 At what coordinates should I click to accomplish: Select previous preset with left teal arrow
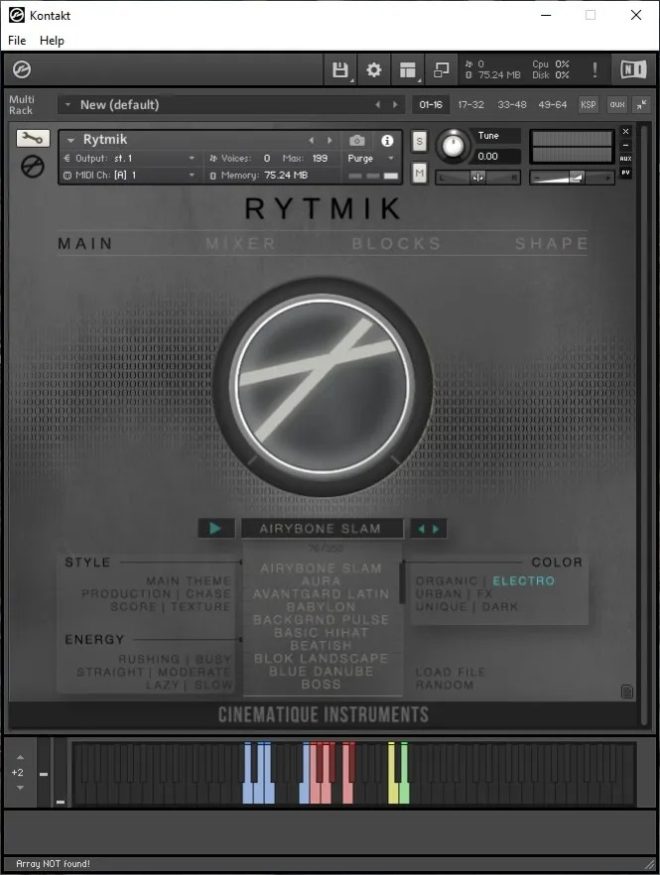(x=422, y=528)
